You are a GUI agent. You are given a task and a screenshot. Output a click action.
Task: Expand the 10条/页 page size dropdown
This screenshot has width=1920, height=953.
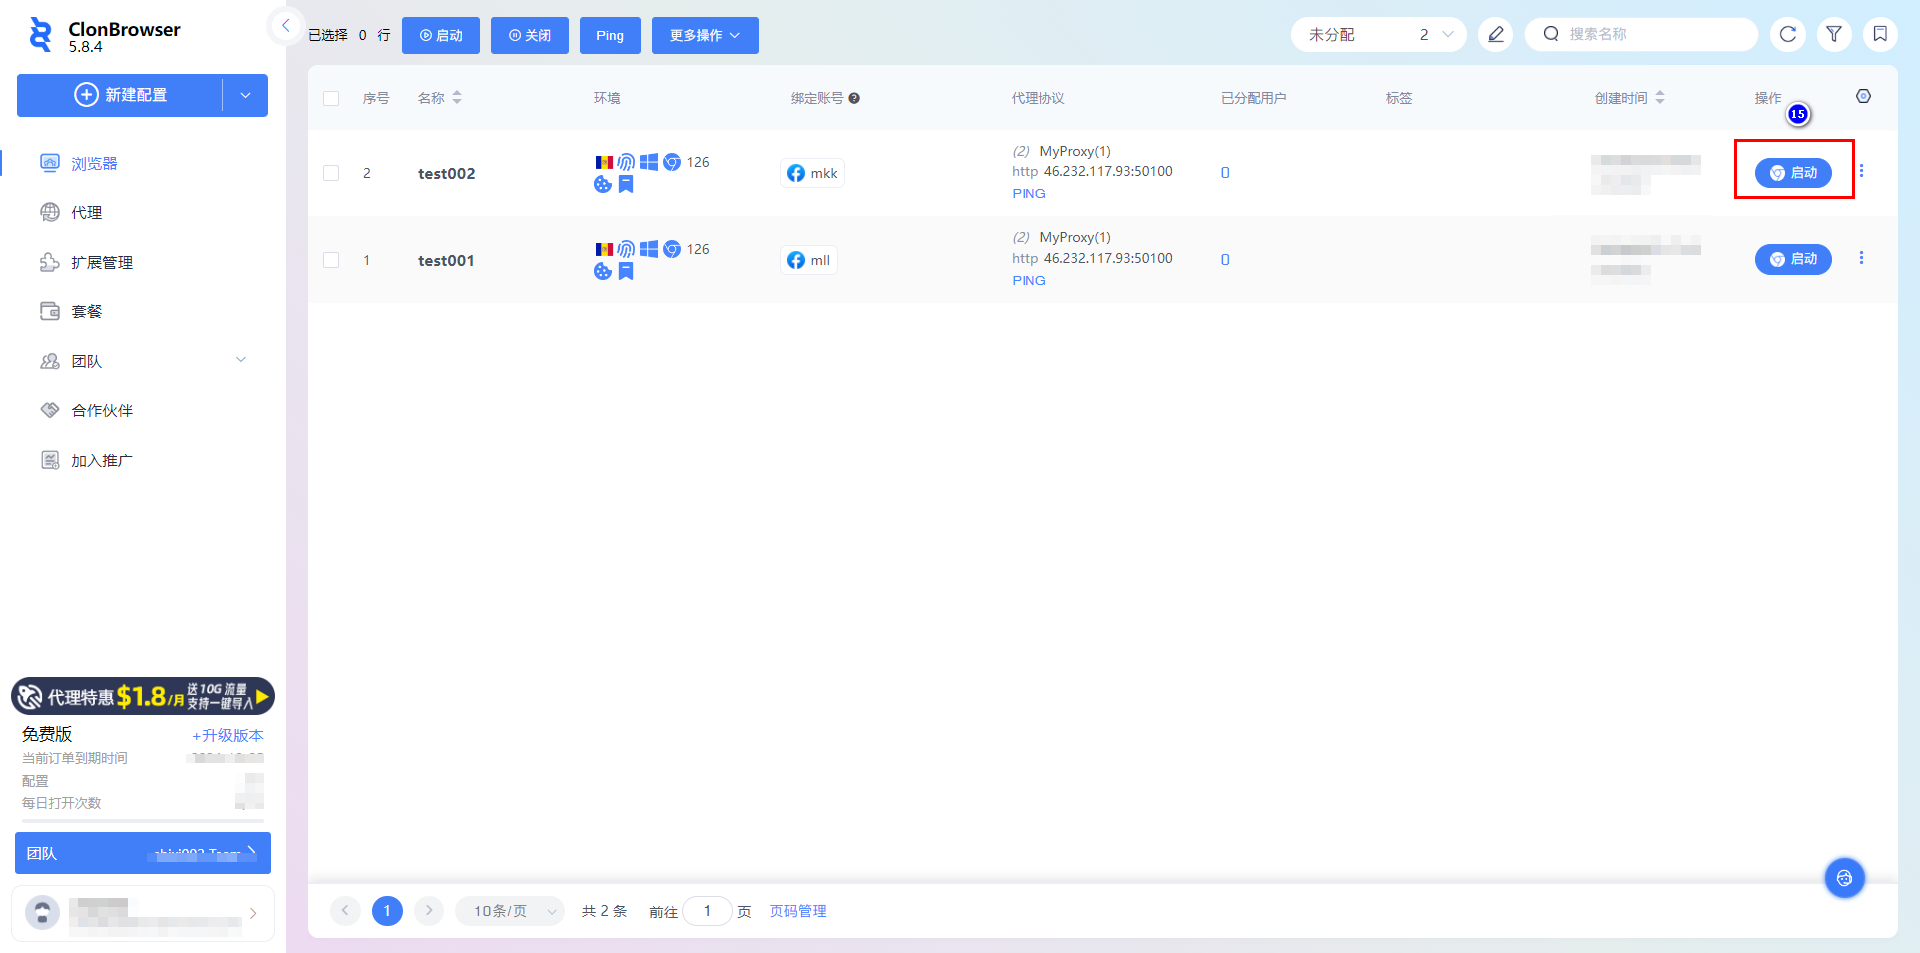tap(510, 911)
